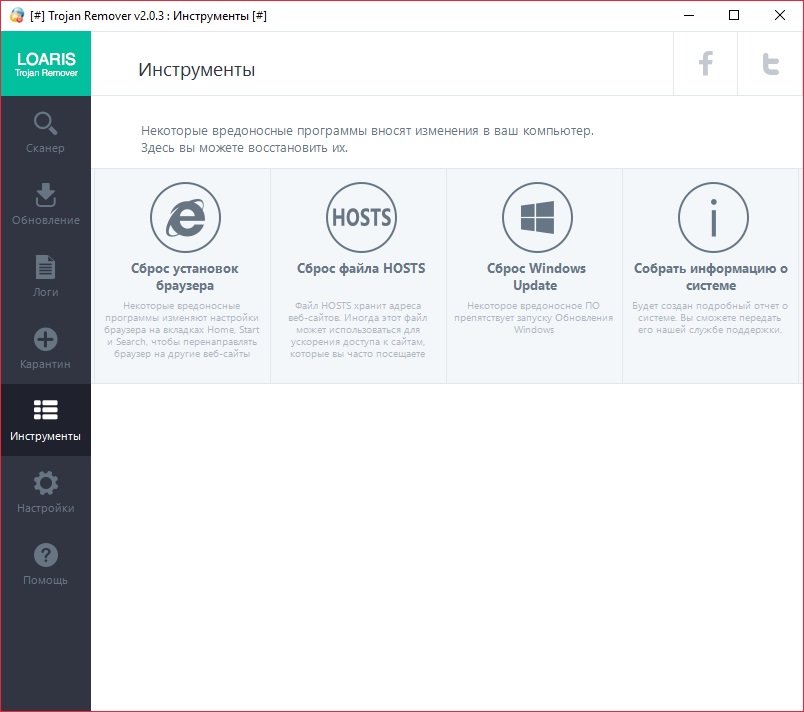The width and height of the screenshot is (804, 712).
Task: Click the HOSTS circle icon
Action: [361, 217]
